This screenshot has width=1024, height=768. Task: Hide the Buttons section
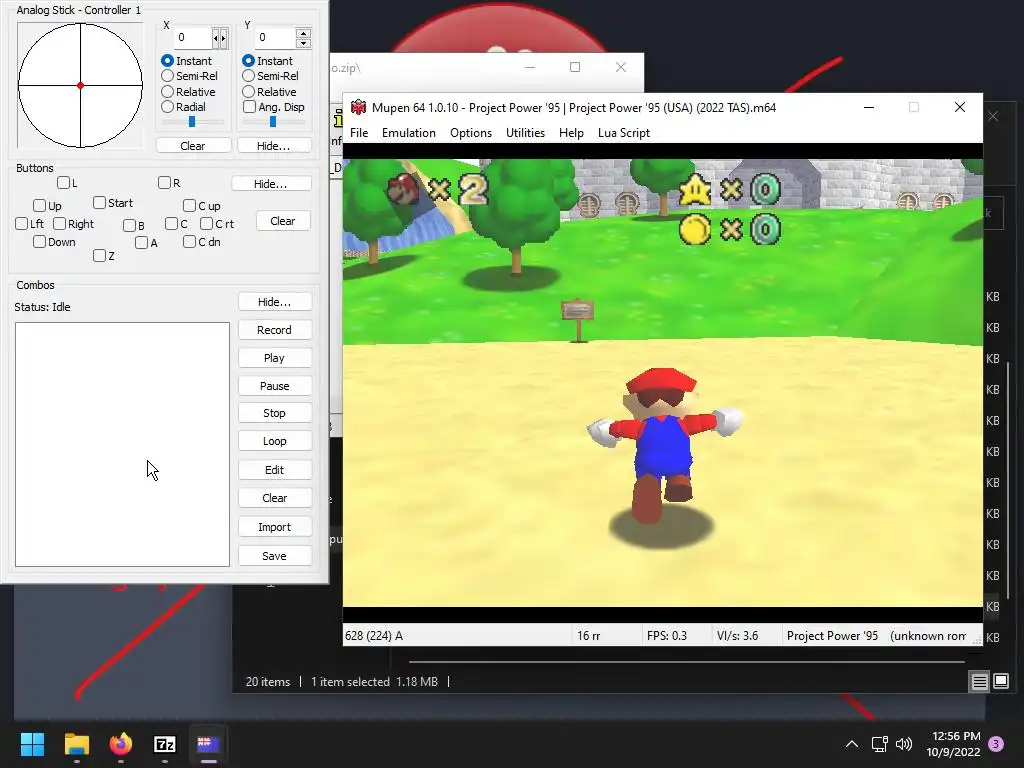coord(271,184)
